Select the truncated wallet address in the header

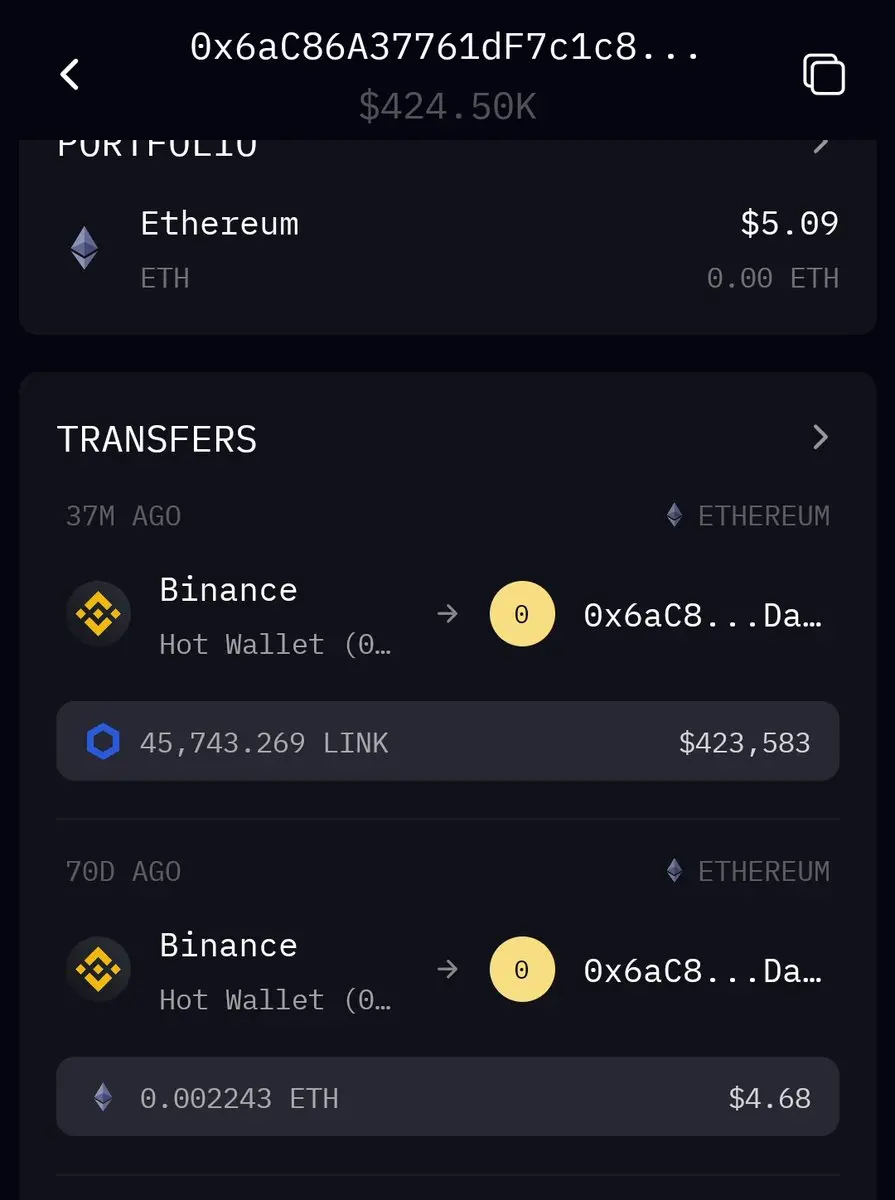point(446,47)
